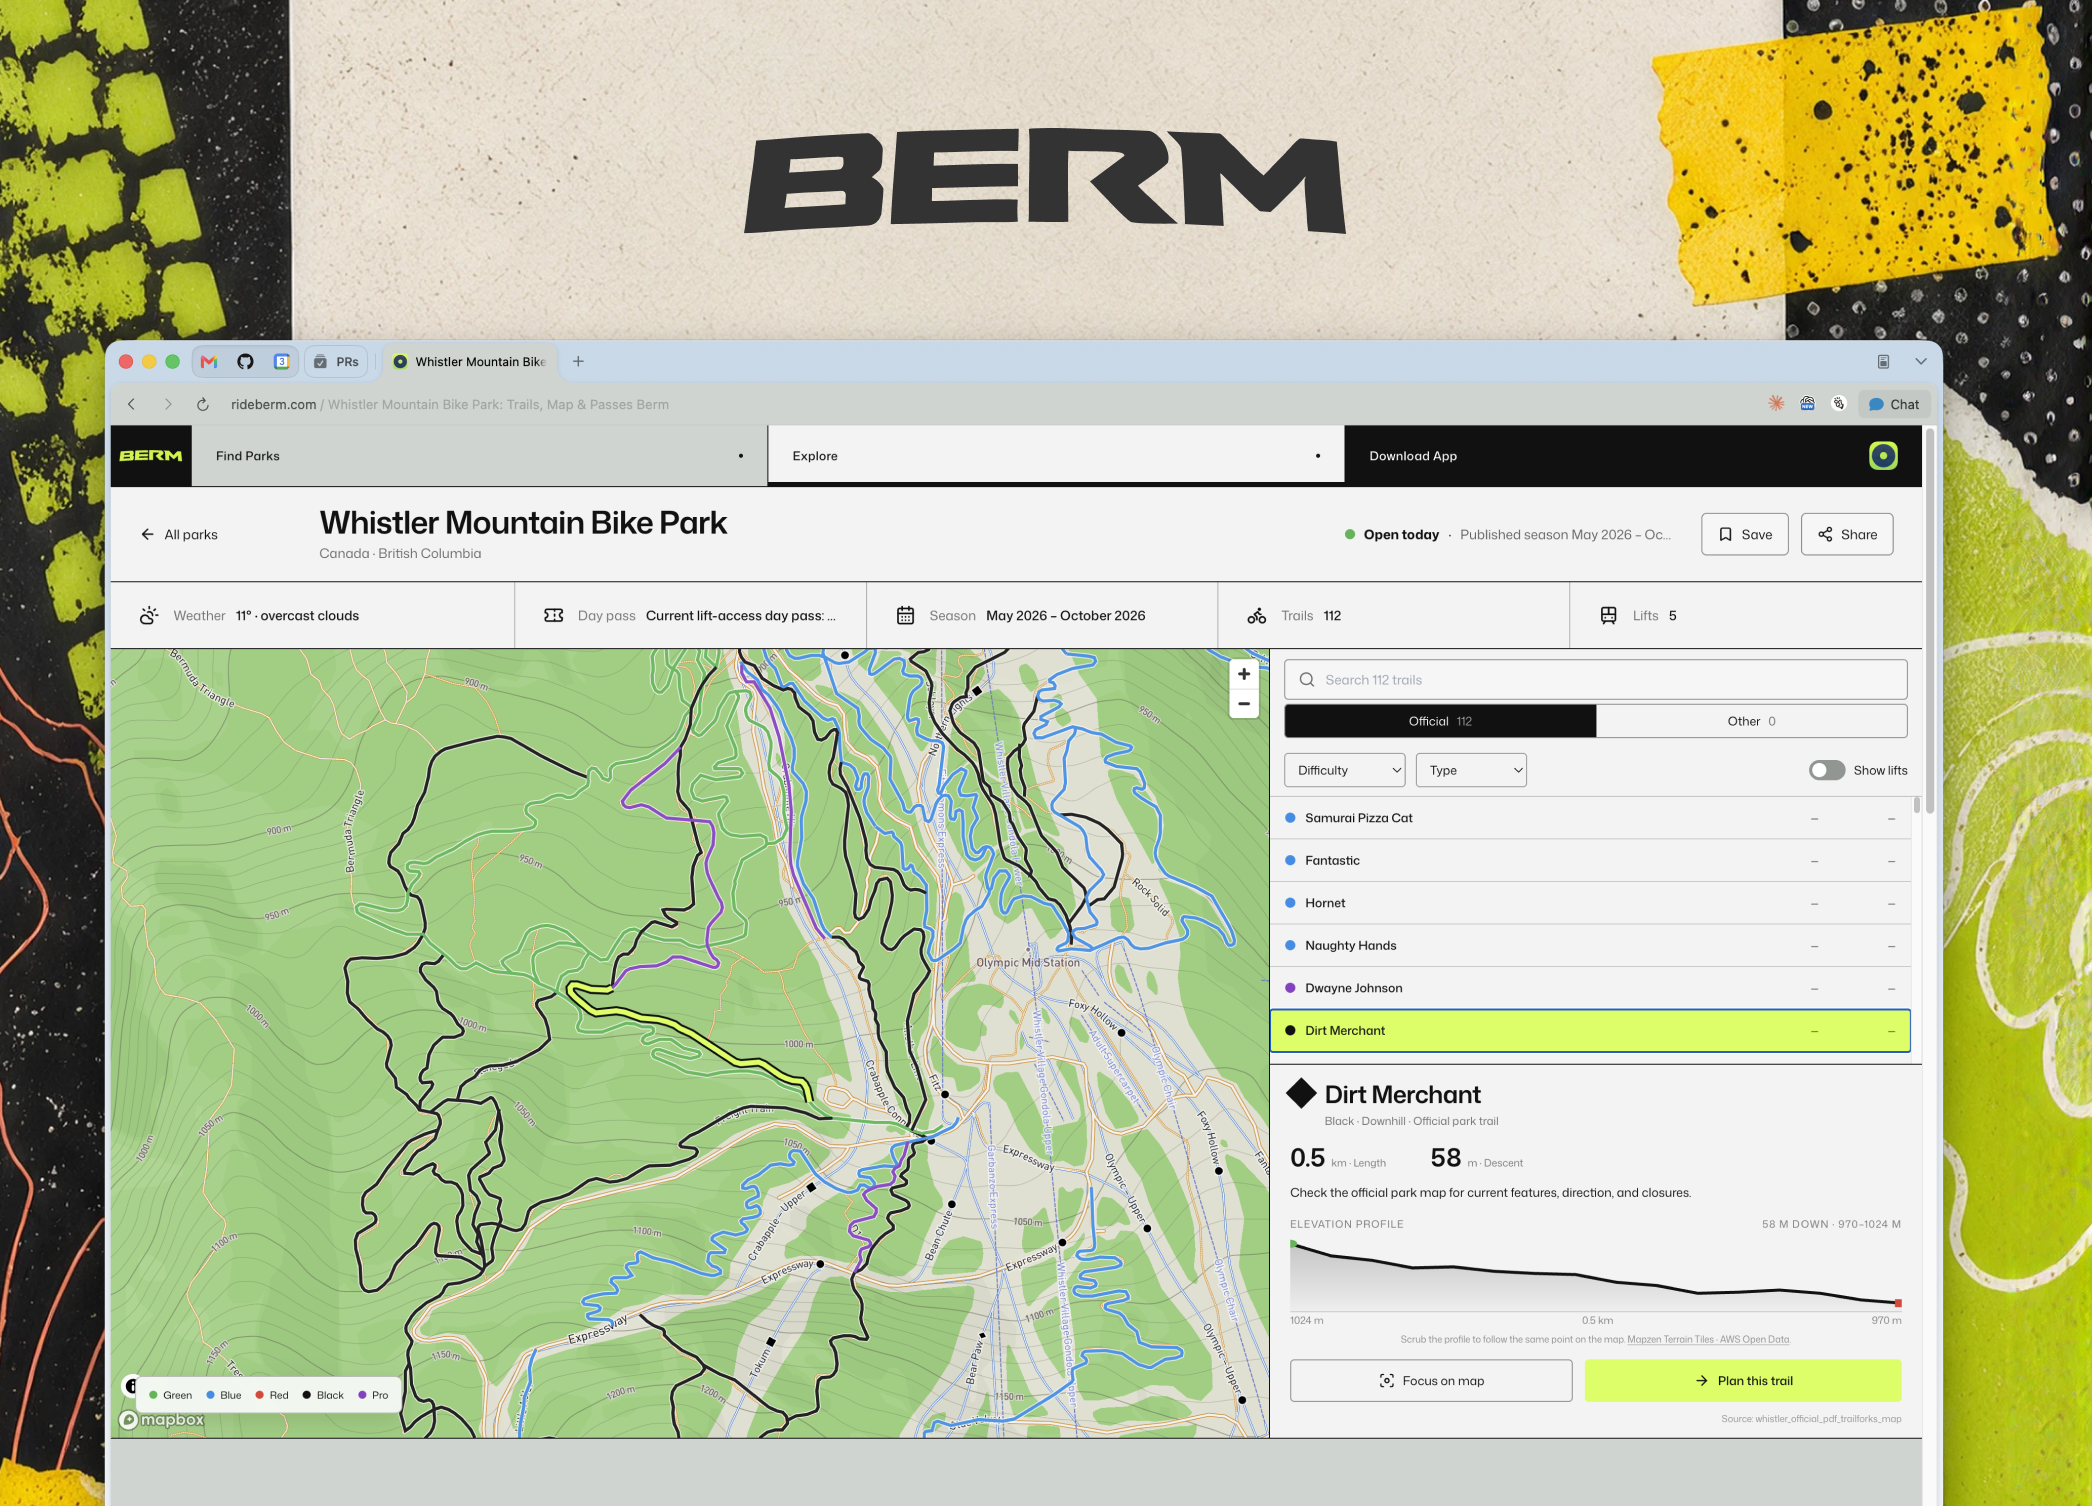Reload the current page
This screenshot has height=1506, width=2092.
tap(202, 404)
